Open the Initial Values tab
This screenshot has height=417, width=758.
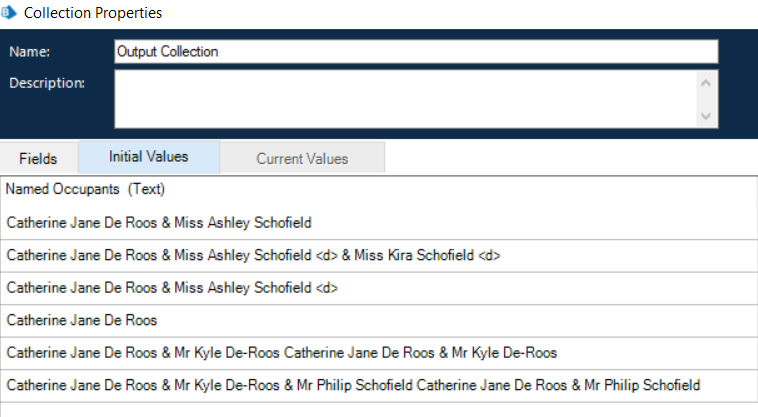pyautogui.click(x=148, y=157)
